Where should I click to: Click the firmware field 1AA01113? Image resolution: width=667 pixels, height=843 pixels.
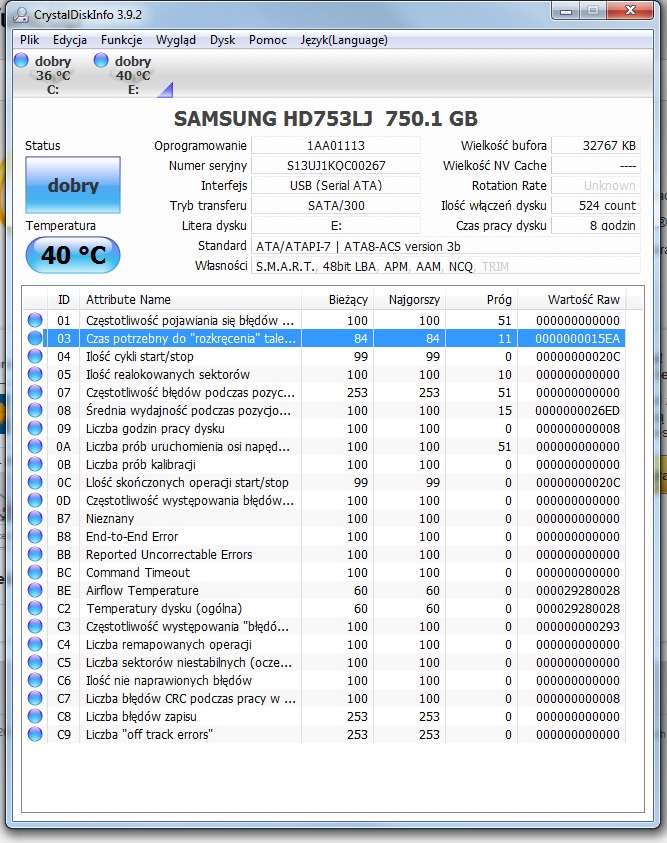coord(336,146)
